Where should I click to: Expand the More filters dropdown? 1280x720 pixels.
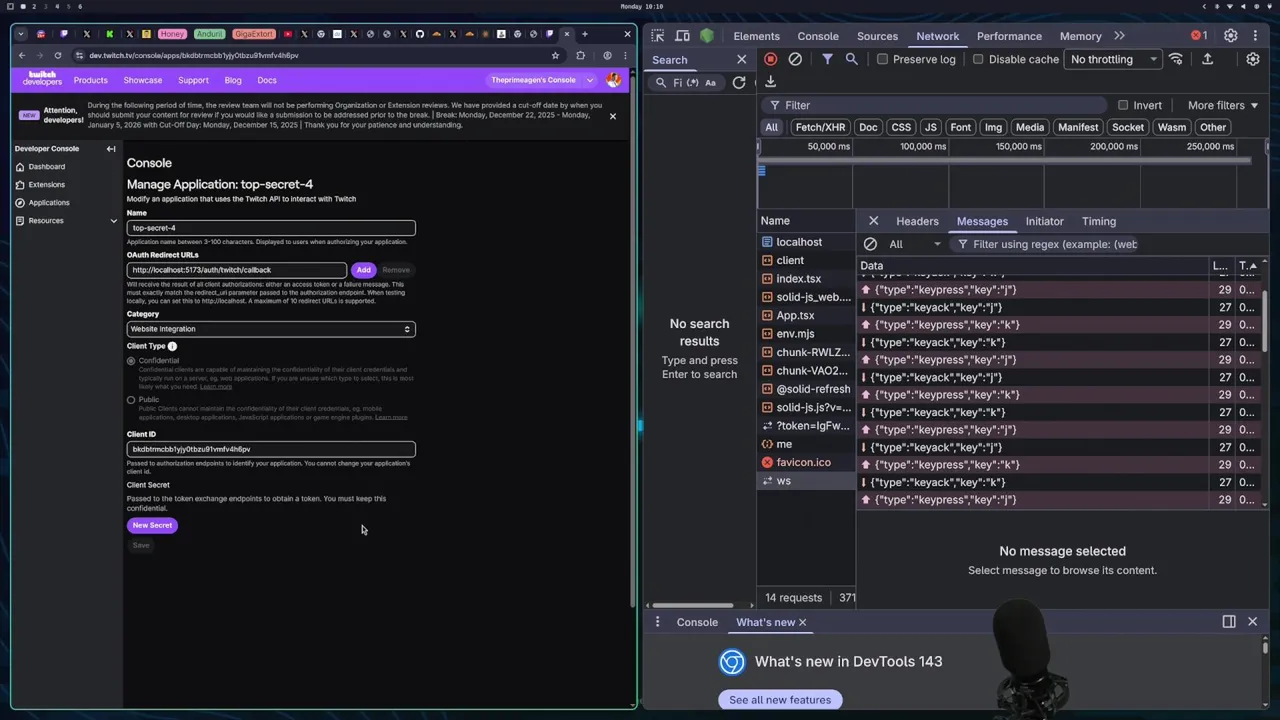pos(1223,105)
